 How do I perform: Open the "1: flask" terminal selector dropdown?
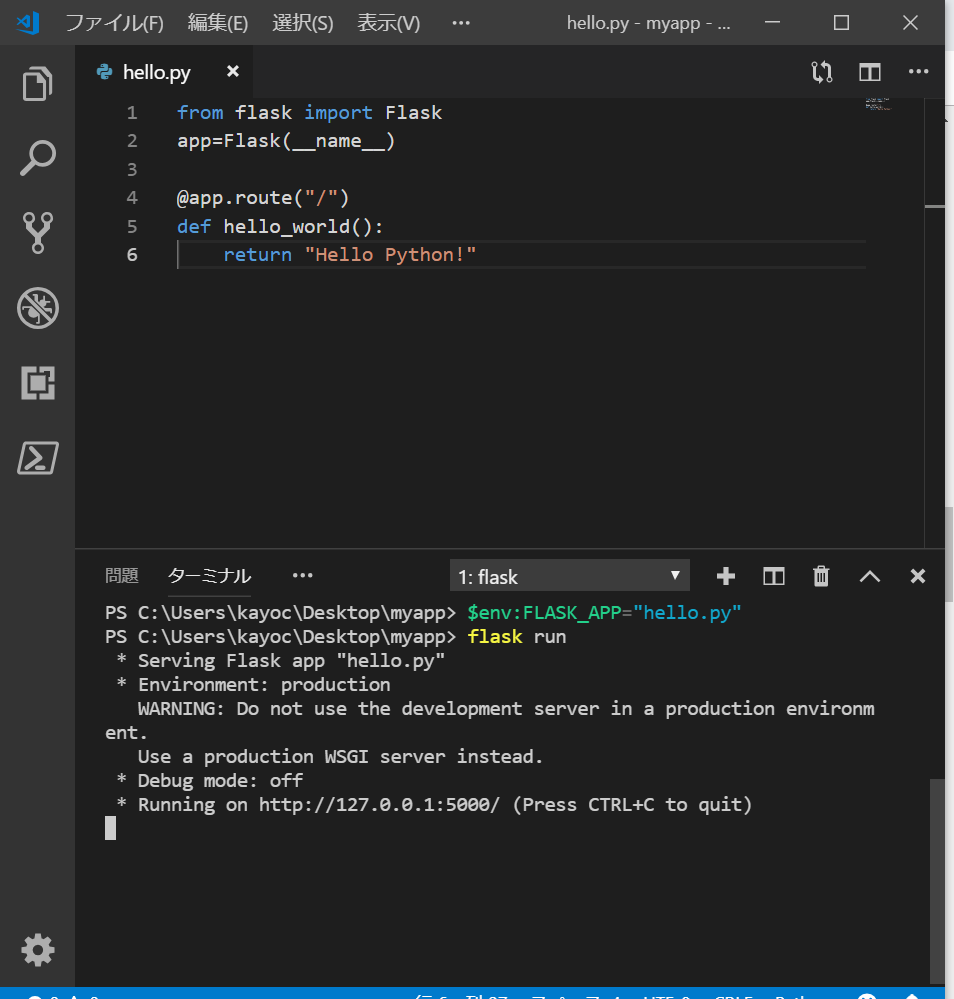570,576
